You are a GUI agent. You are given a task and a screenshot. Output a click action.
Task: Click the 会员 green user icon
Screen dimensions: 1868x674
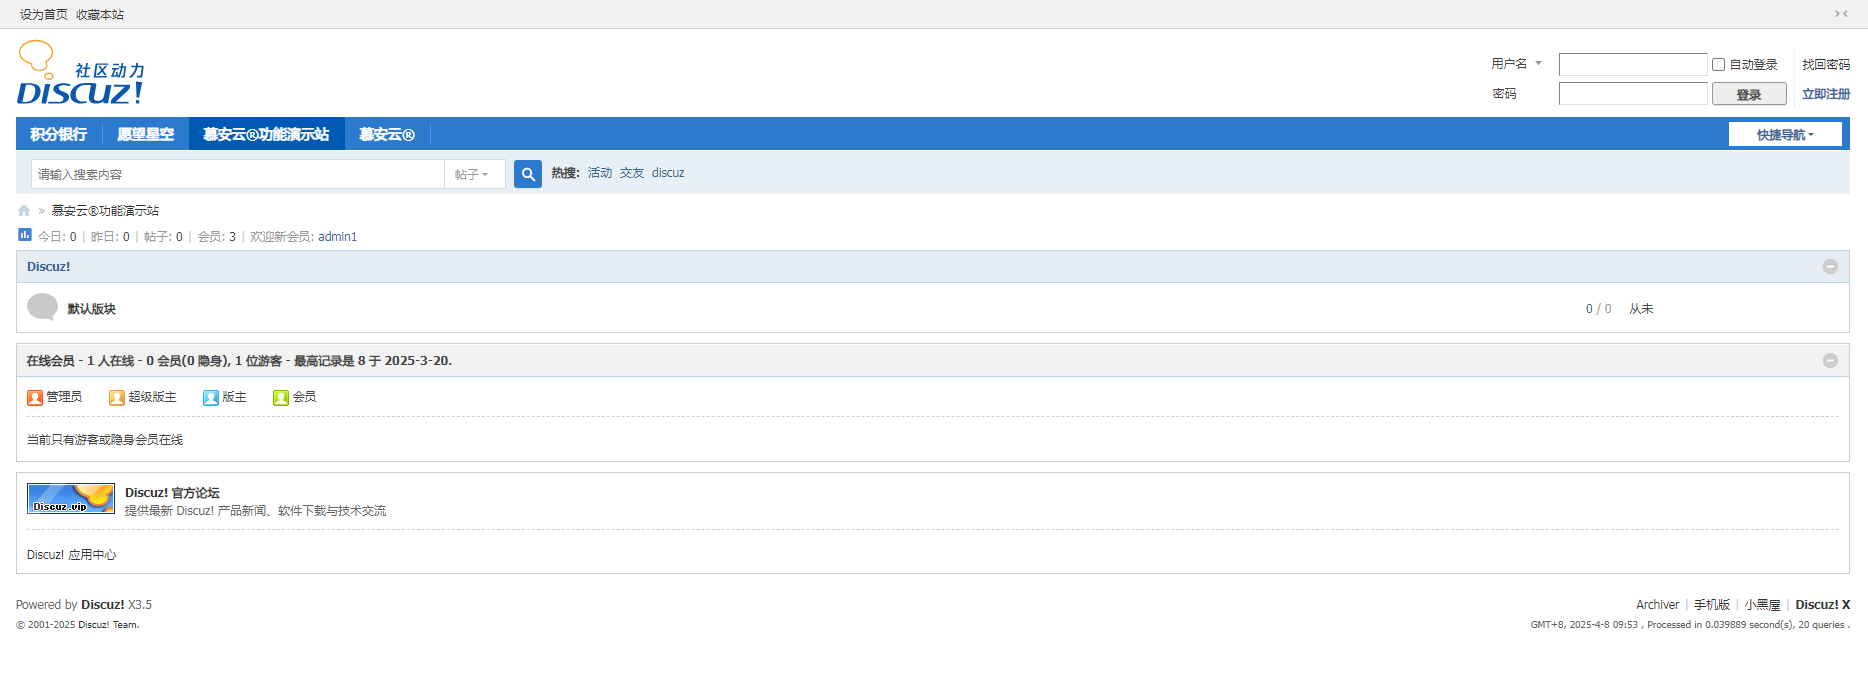point(281,398)
